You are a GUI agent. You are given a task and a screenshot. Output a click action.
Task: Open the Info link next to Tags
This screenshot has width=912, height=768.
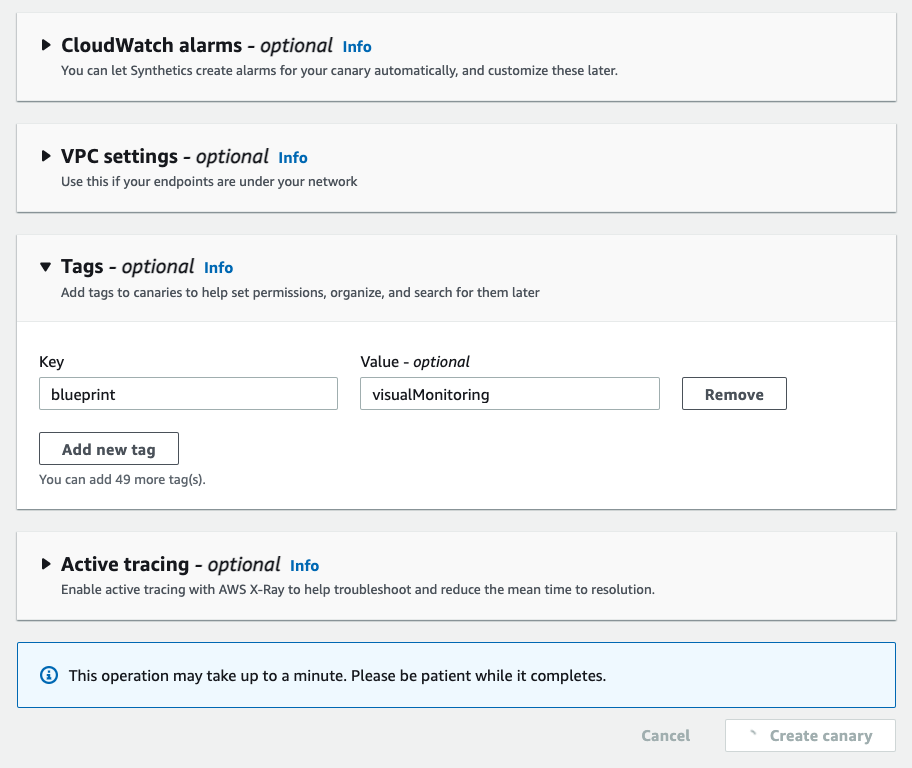218,267
